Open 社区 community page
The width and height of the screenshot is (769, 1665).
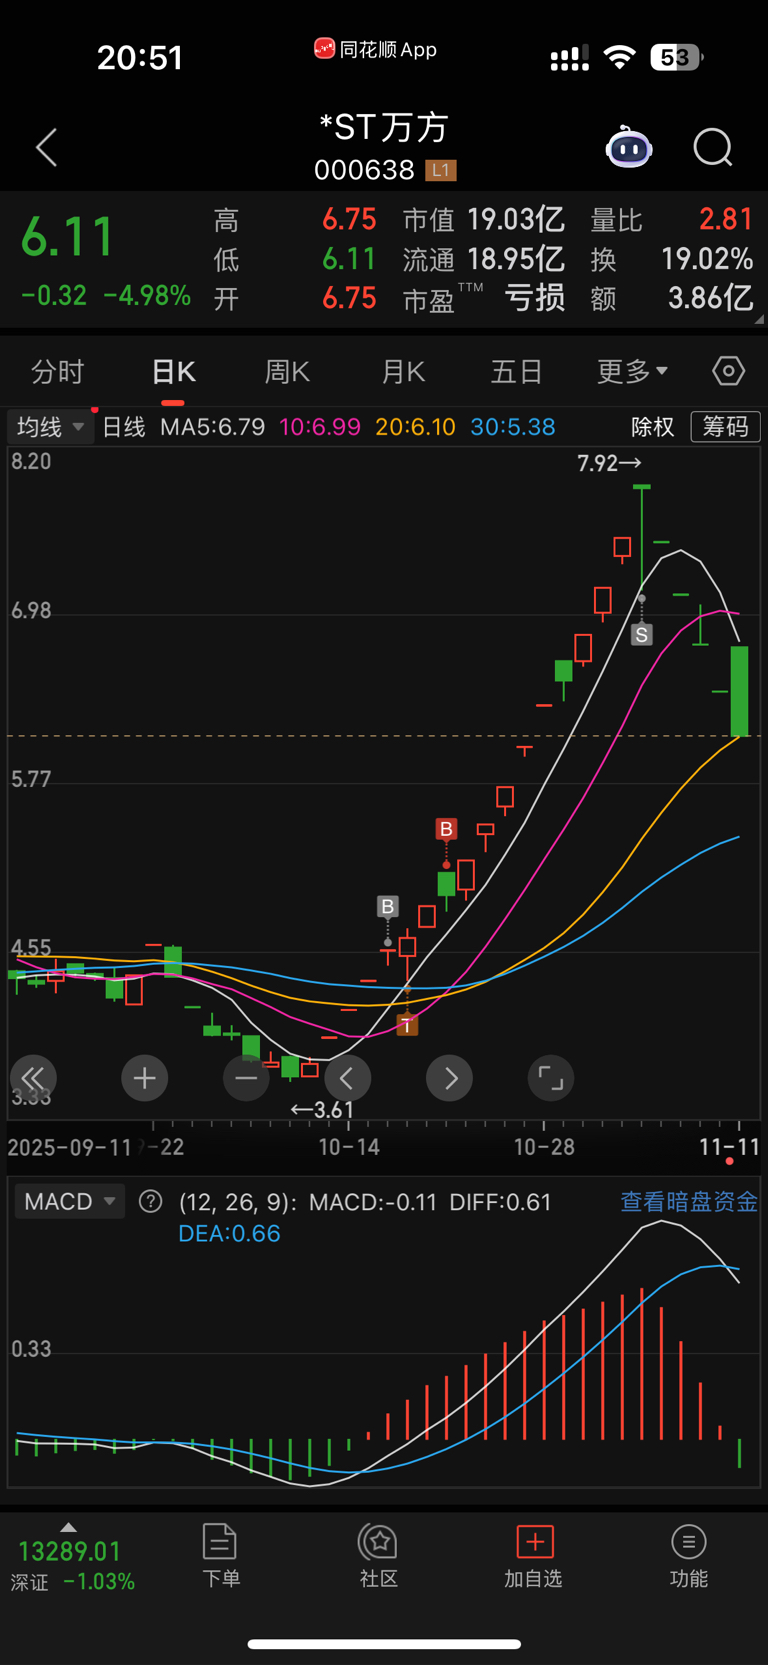pyautogui.click(x=379, y=1556)
